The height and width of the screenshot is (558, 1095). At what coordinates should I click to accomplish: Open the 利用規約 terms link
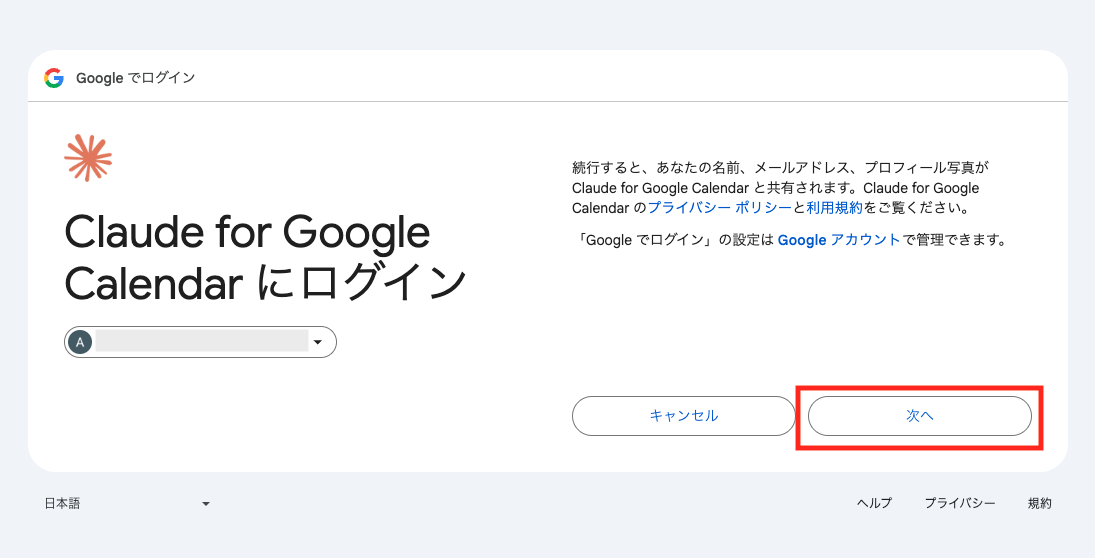tap(835, 207)
